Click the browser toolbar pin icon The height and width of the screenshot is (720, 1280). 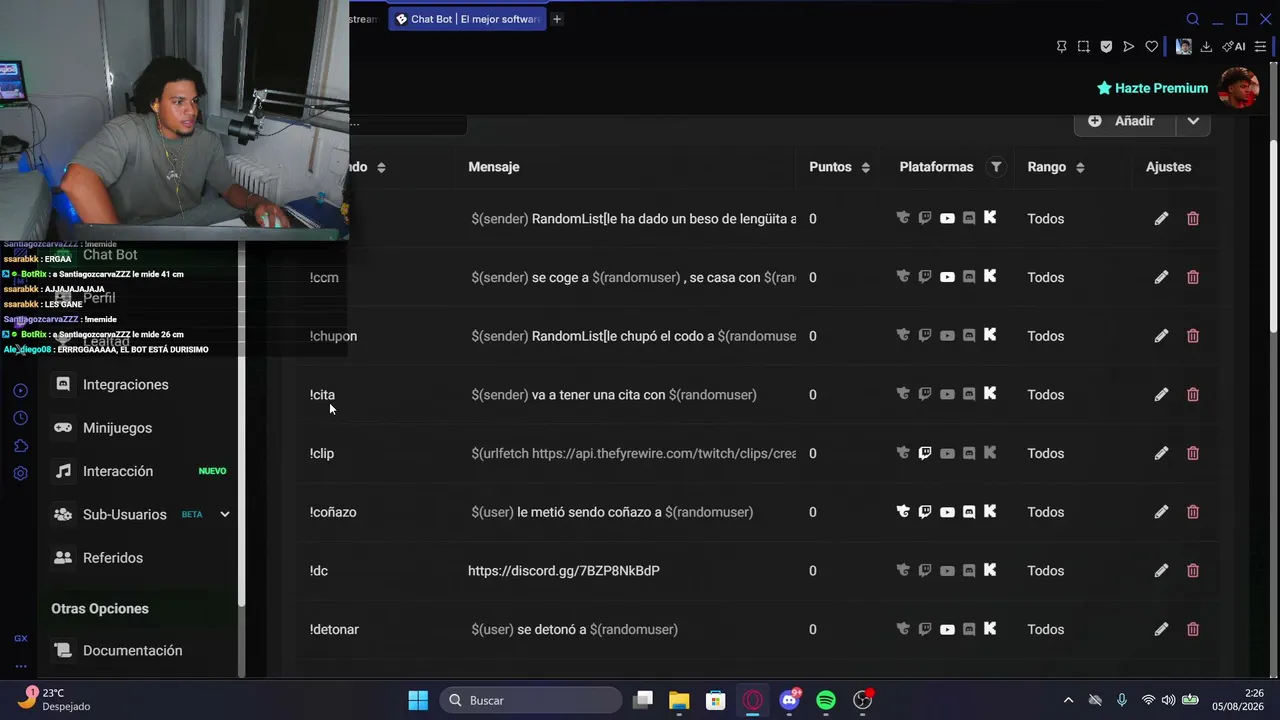click(1061, 46)
